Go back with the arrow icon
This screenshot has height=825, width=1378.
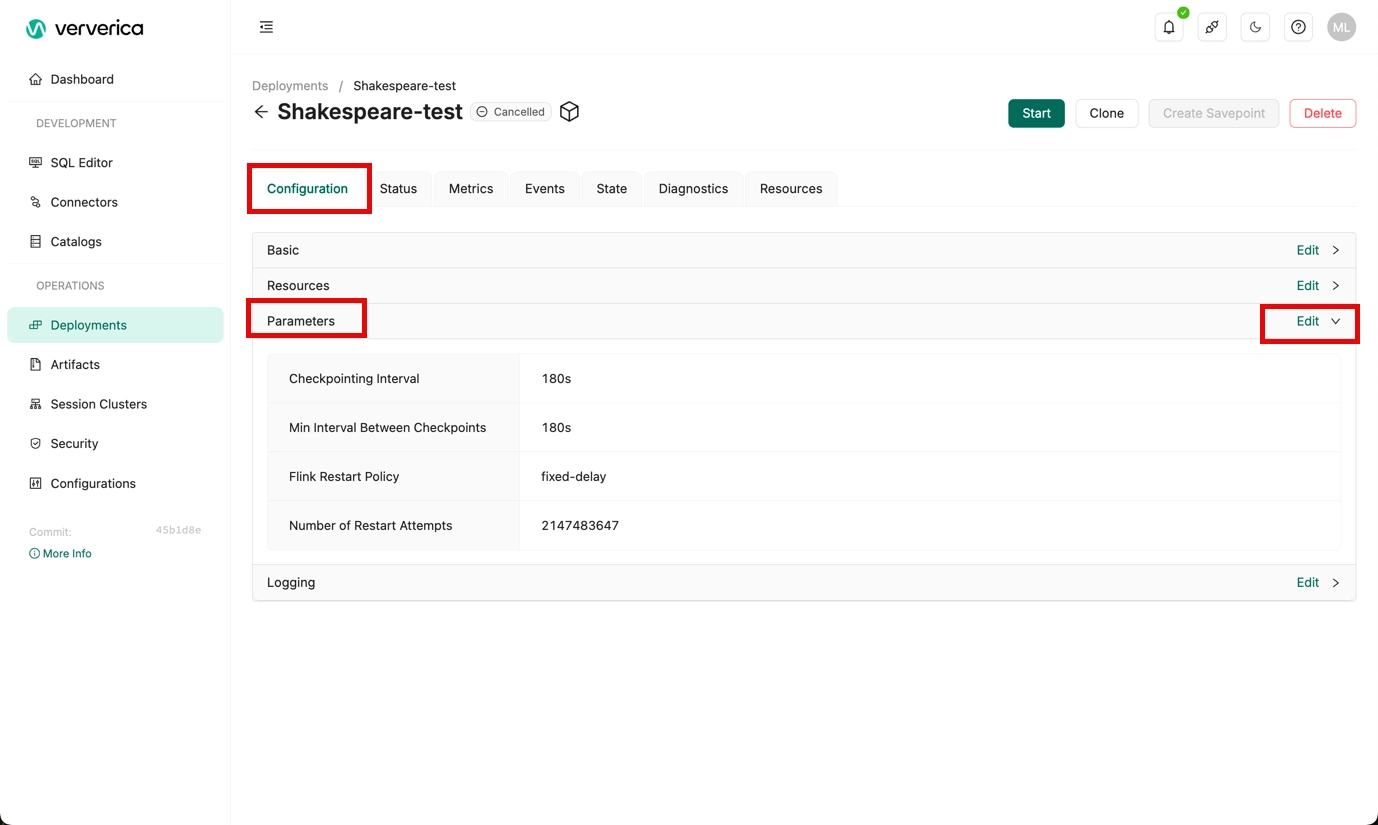click(x=261, y=112)
